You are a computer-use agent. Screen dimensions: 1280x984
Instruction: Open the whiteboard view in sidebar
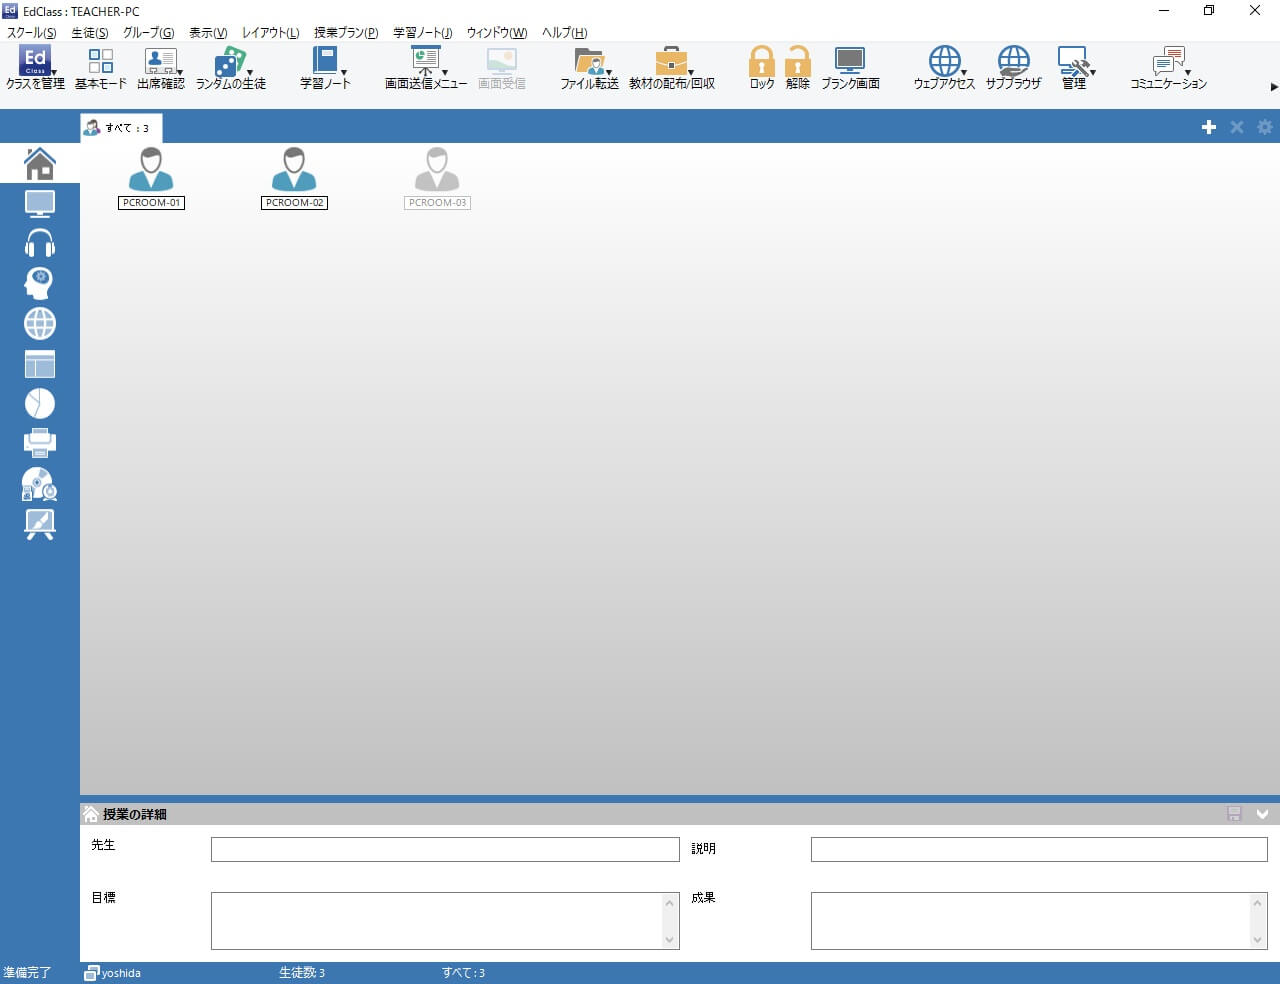coord(40,523)
